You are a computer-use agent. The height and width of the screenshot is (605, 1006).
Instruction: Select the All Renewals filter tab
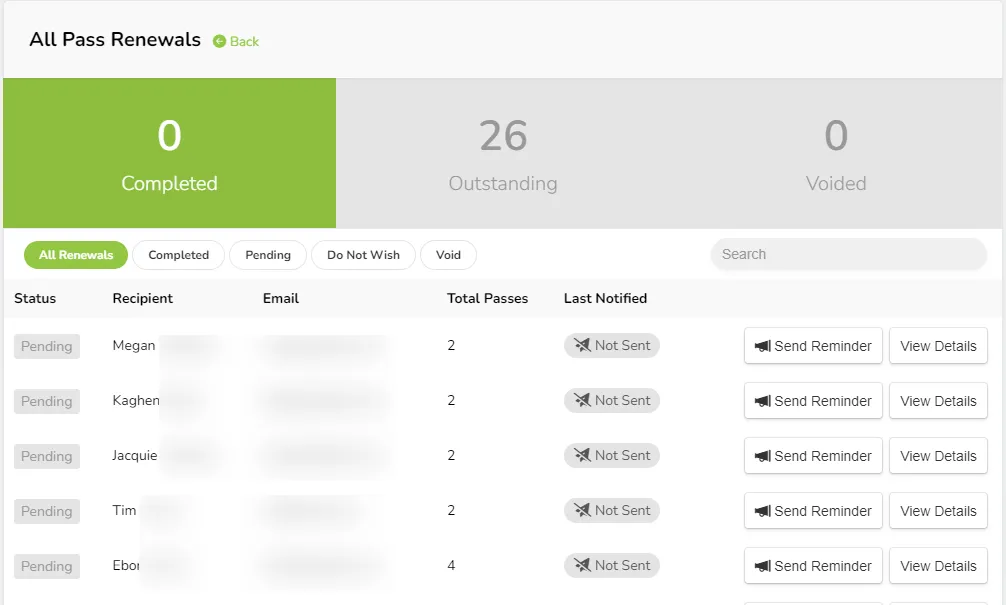pos(76,255)
